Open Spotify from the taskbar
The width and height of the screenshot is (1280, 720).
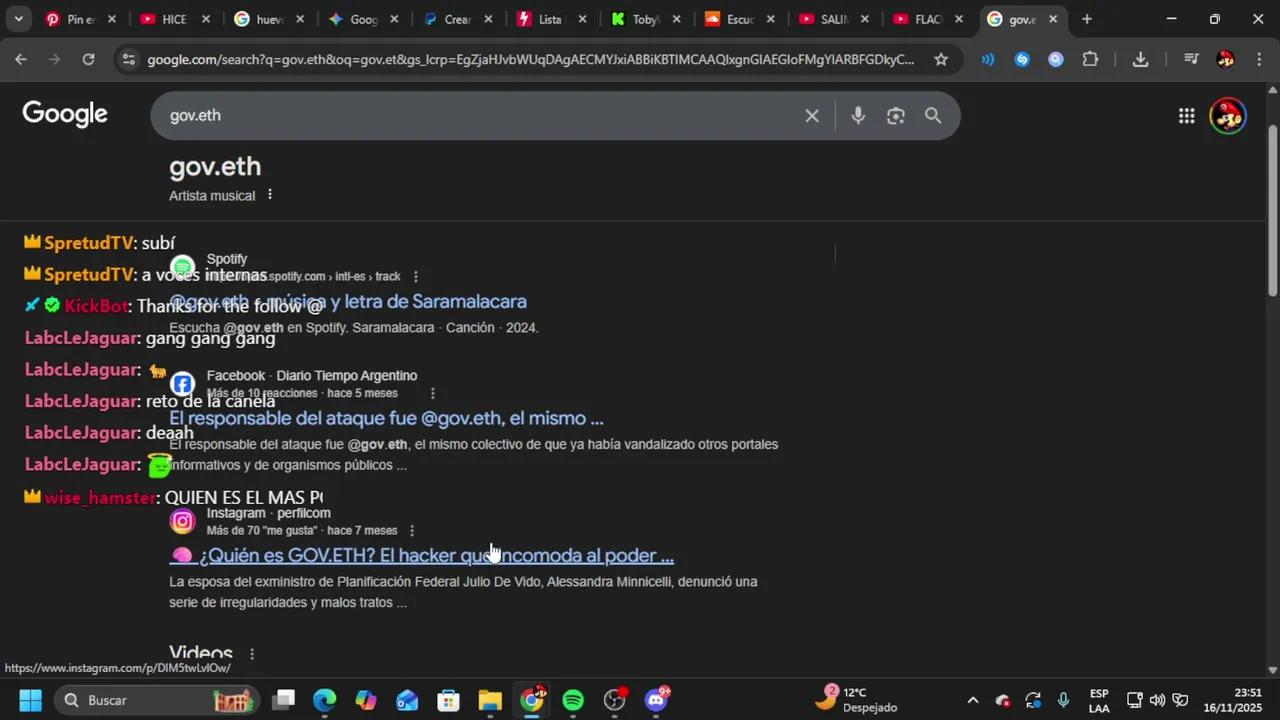coord(573,700)
